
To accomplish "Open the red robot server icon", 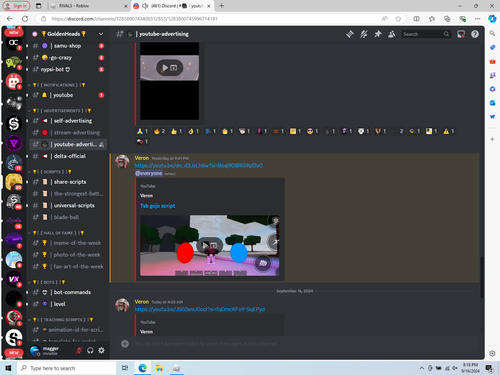I will (14, 81).
